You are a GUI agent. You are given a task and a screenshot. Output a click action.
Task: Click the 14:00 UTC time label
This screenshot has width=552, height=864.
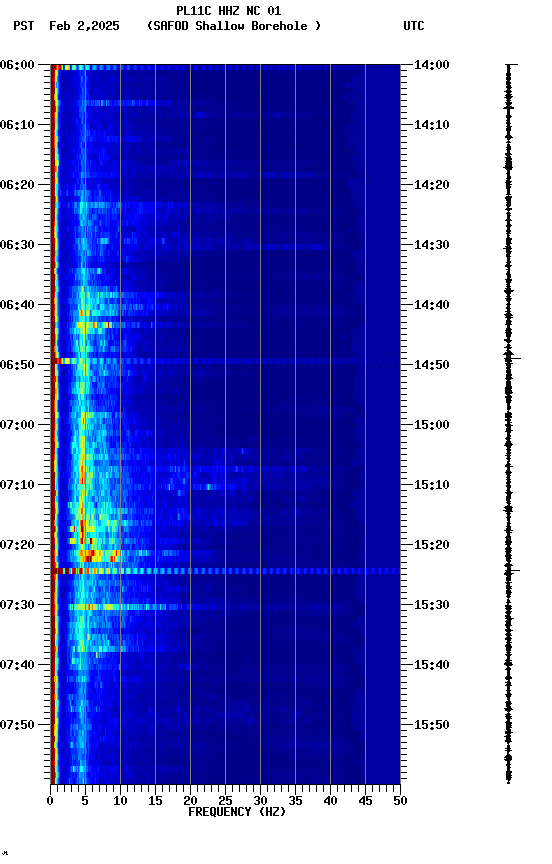pyautogui.click(x=432, y=65)
